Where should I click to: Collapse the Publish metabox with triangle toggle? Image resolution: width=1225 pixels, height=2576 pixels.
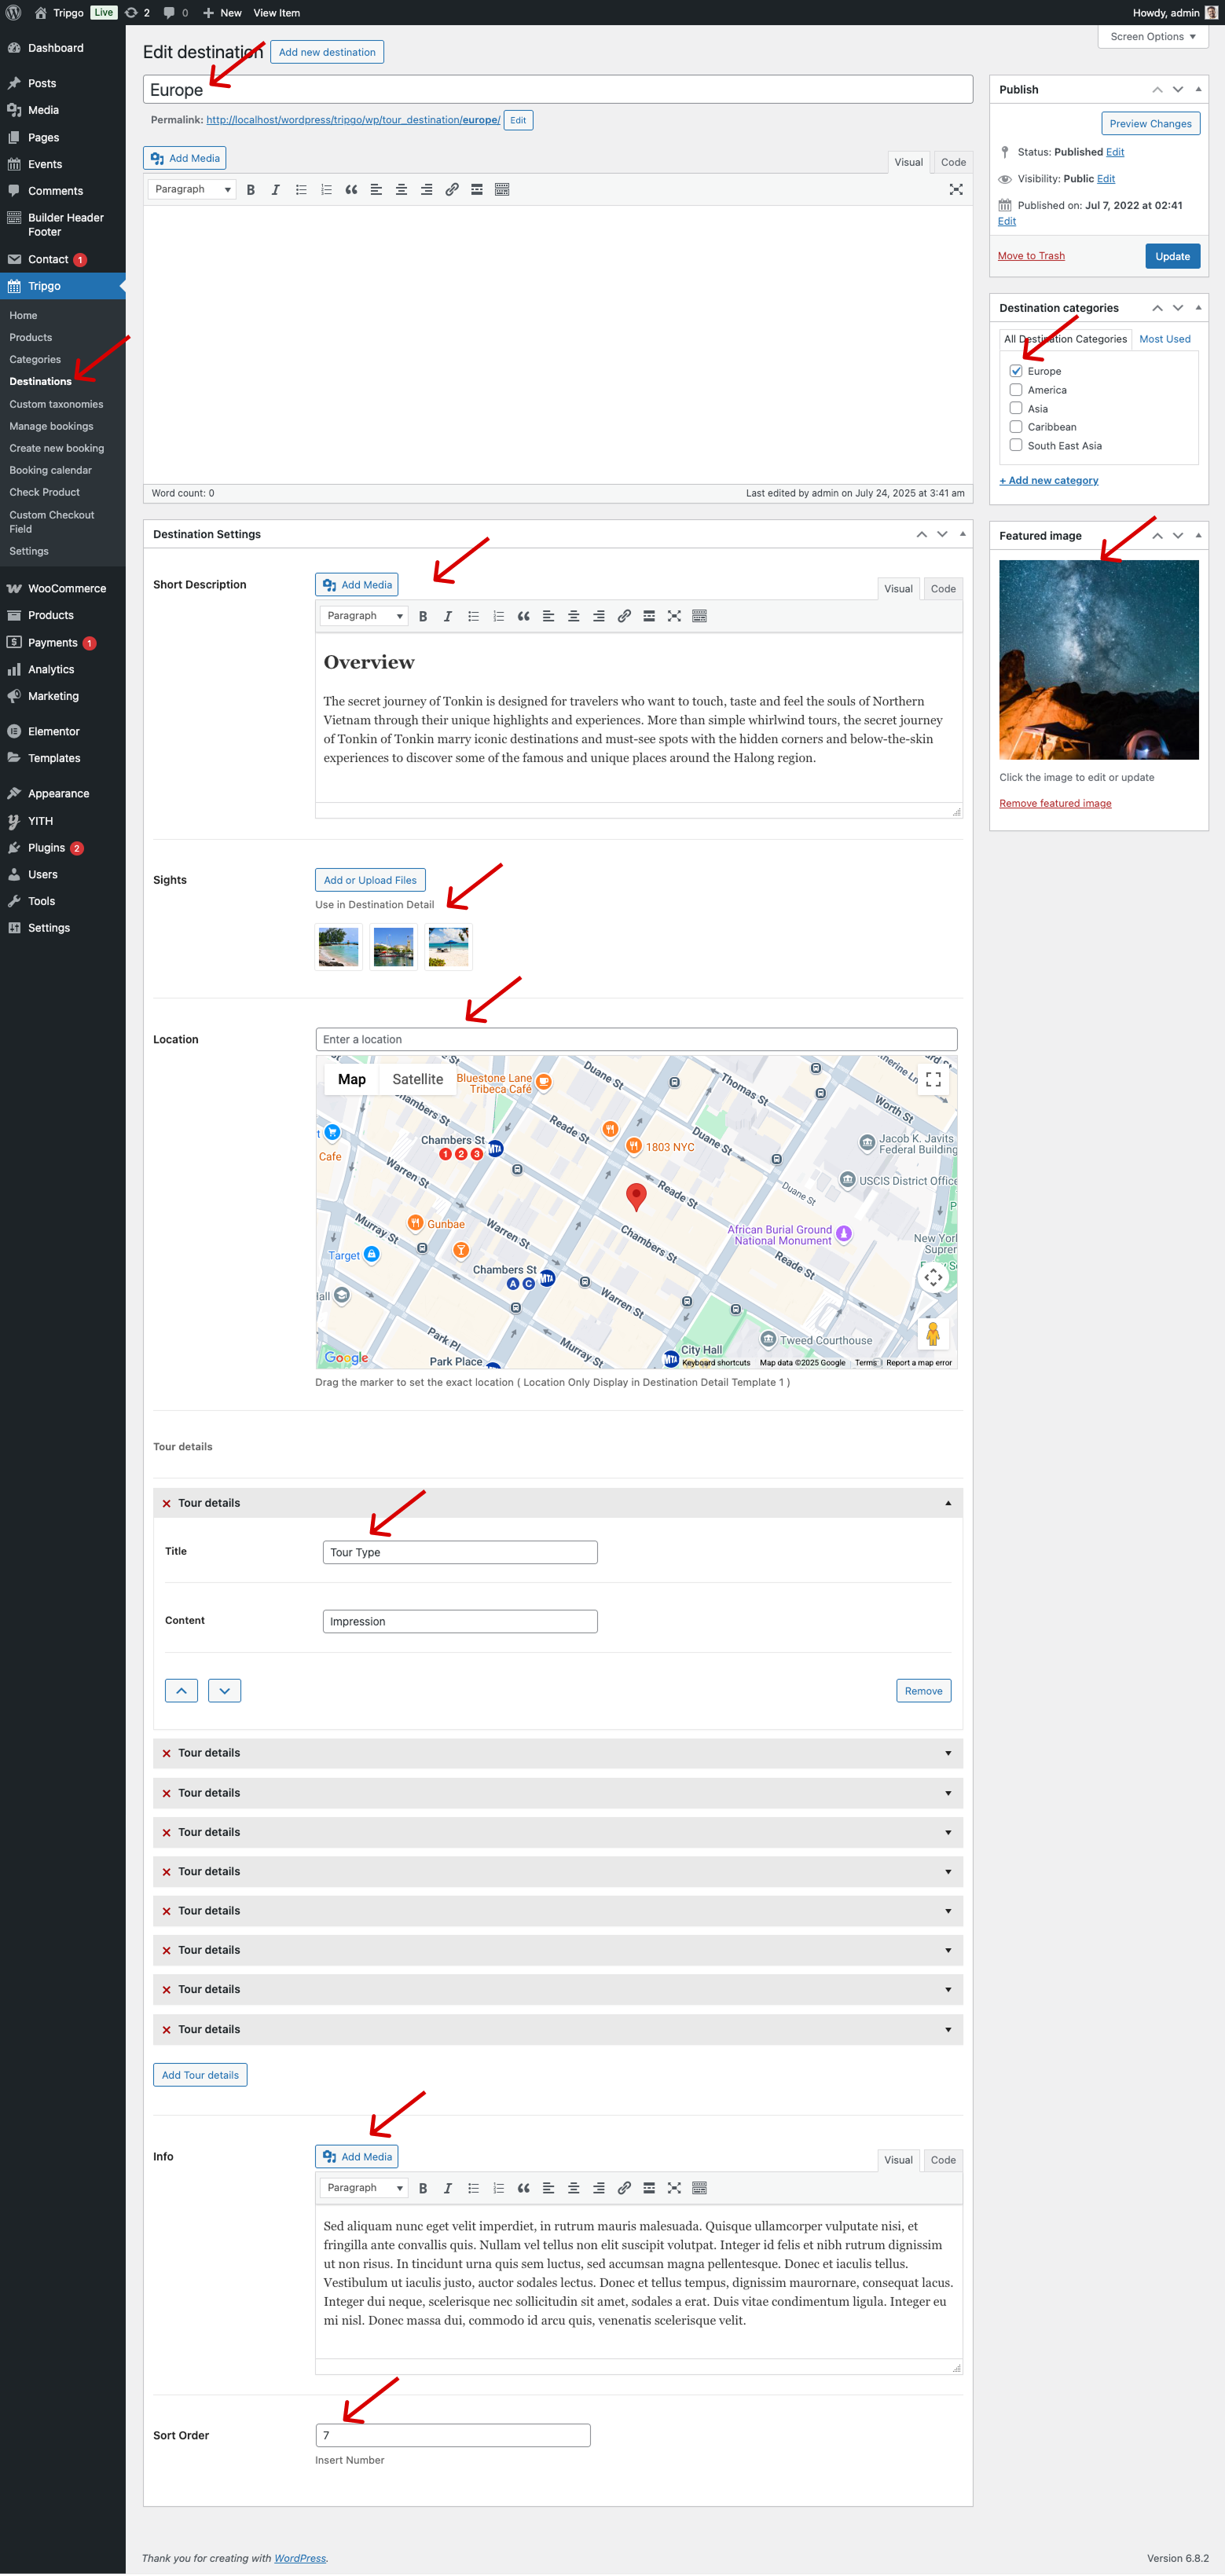click(1198, 89)
